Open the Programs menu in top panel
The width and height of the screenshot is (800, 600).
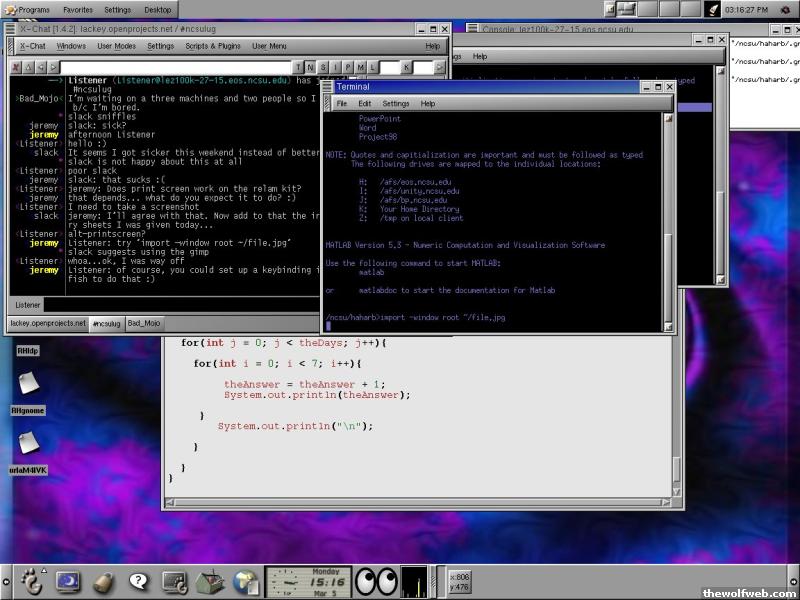click(x=34, y=9)
